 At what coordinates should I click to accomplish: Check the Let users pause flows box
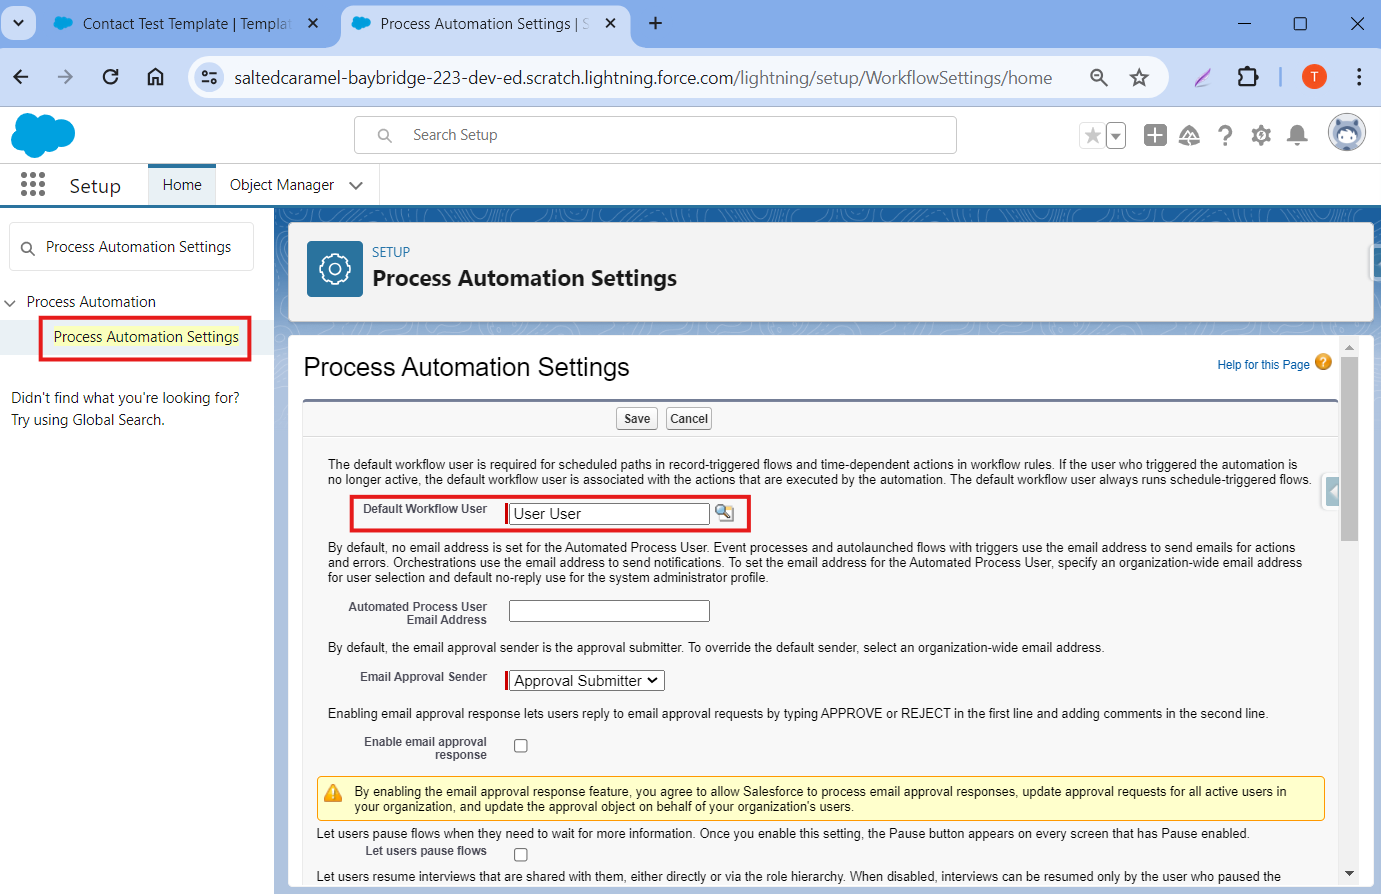[x=521, y=855]
